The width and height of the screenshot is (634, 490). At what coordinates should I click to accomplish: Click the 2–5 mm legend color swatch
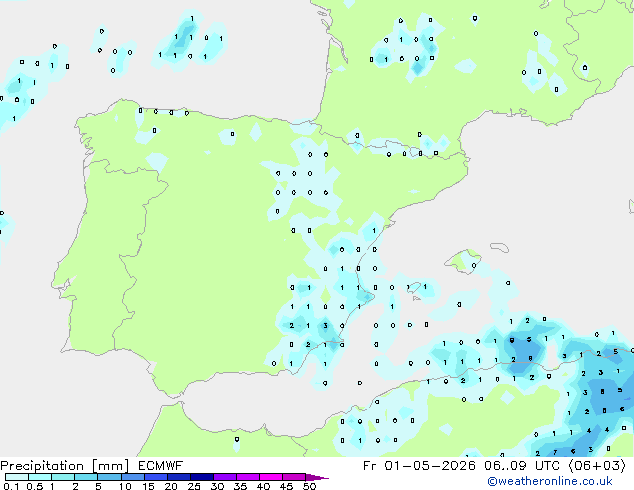[x=86, y=477]
